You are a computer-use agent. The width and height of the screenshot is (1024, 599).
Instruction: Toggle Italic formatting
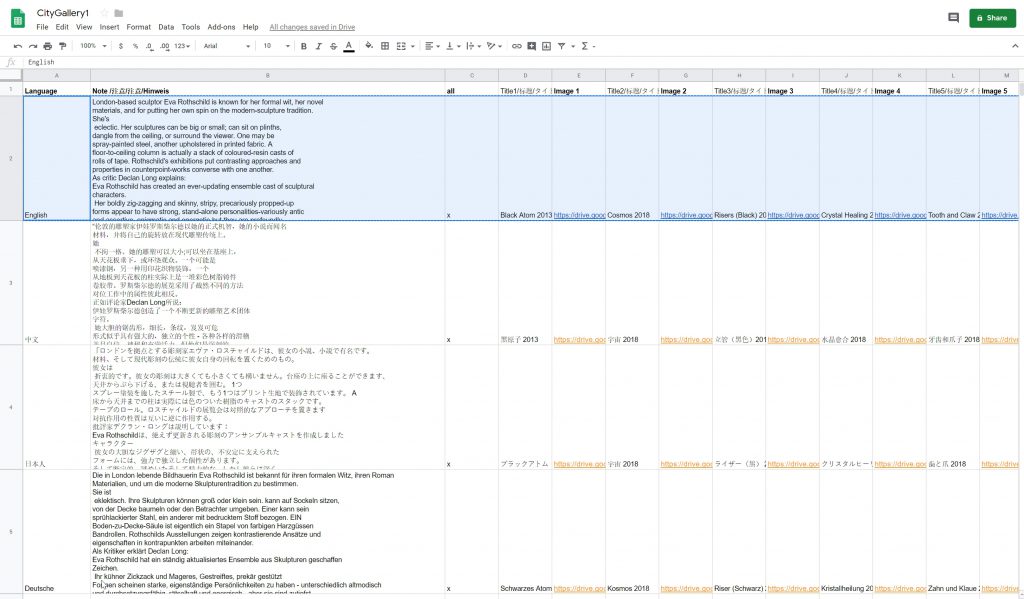point(318,46)
